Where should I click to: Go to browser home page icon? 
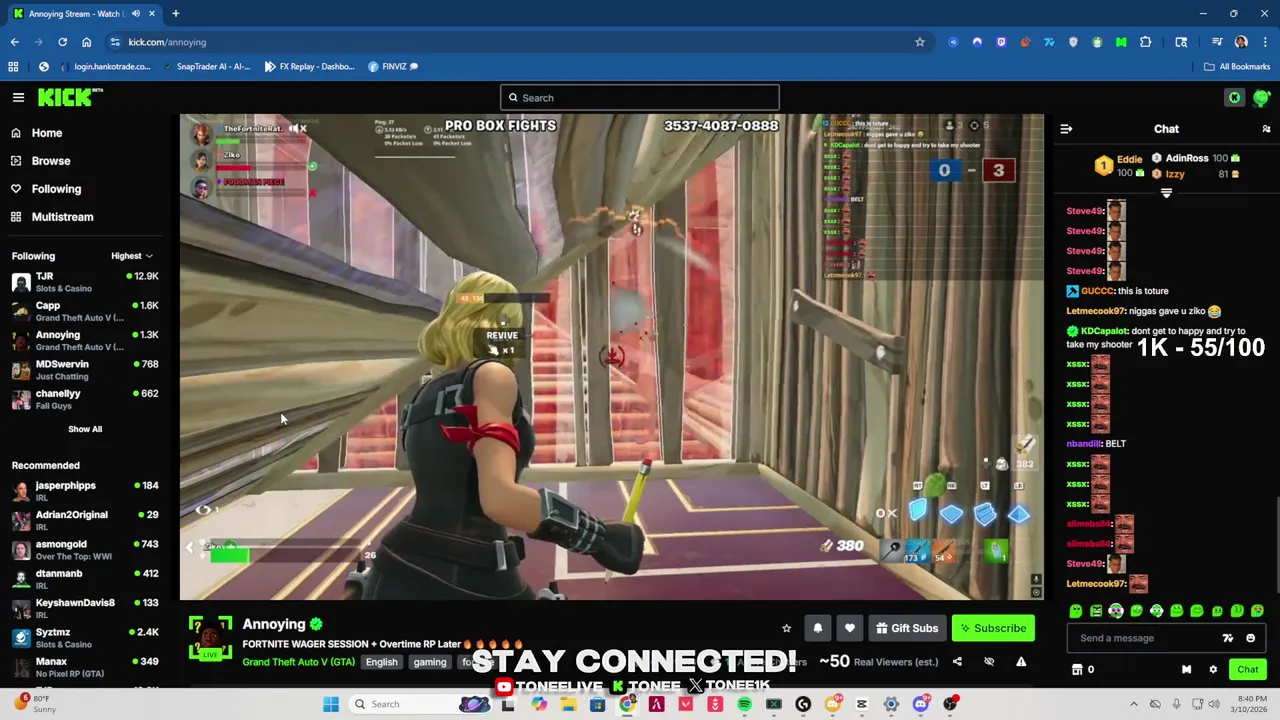click(86, 42)
